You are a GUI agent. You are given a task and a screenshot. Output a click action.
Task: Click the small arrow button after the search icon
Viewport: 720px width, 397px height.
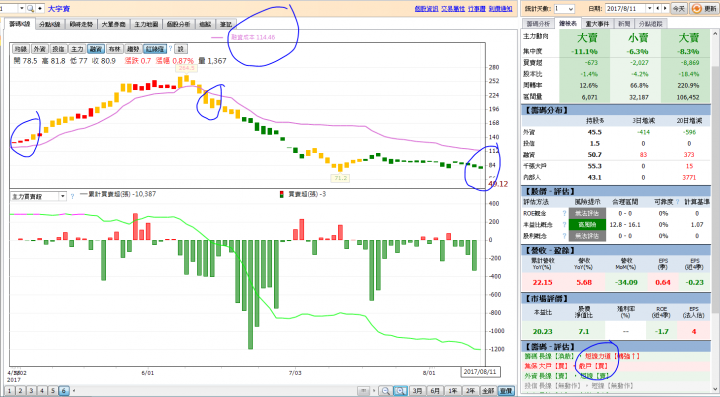pos(40,9)
